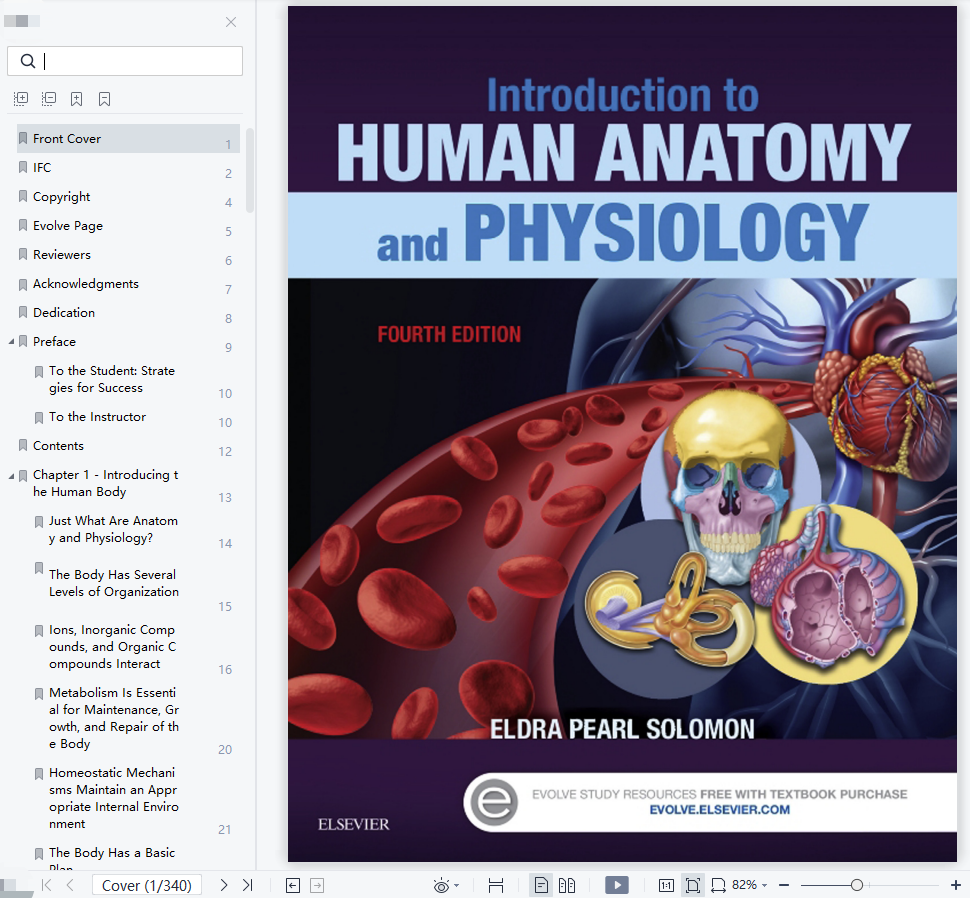This screenshot has width=970, height=898.
Task: Open the Acknowledgments bookmark
Action: click(85, 284)
